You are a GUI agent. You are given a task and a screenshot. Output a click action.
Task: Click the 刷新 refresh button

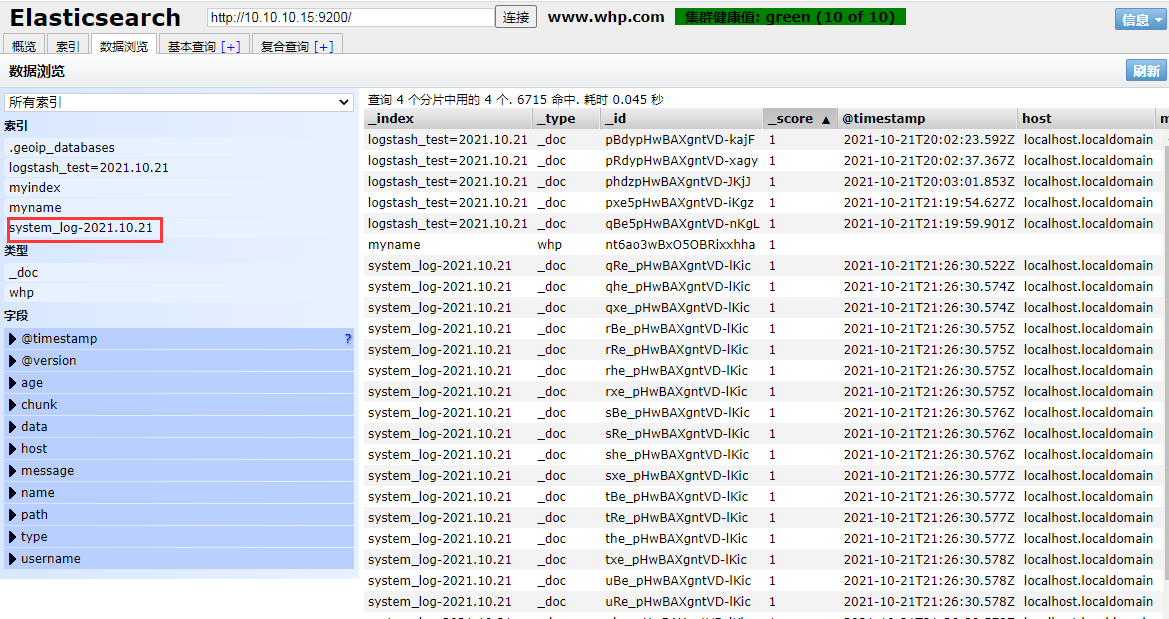tap(1146, 71)
